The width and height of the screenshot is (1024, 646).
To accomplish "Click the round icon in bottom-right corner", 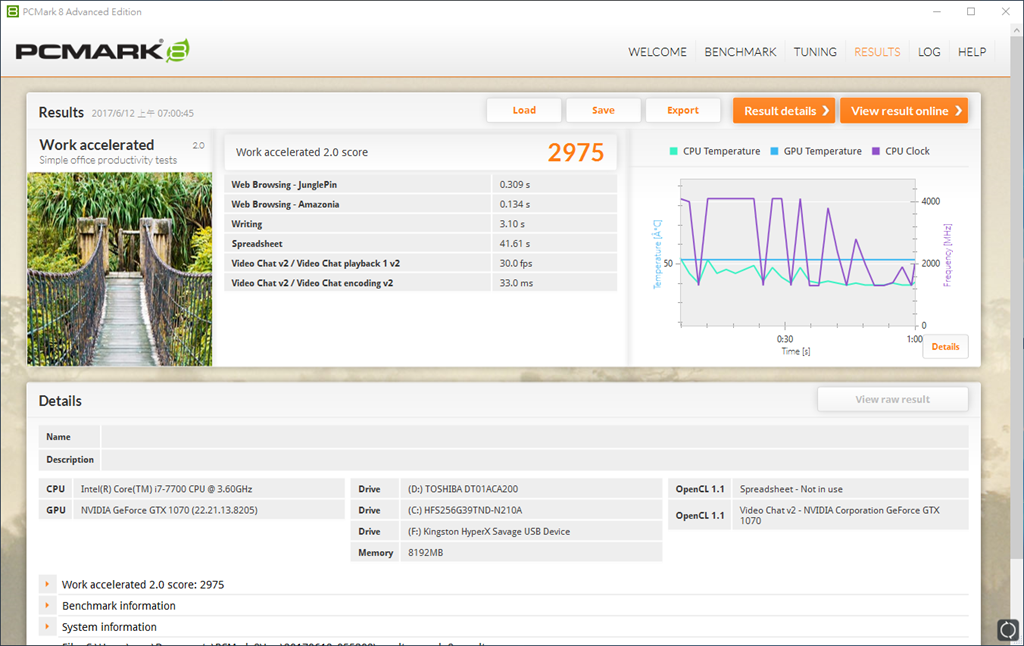I will tap(1007, 630).
